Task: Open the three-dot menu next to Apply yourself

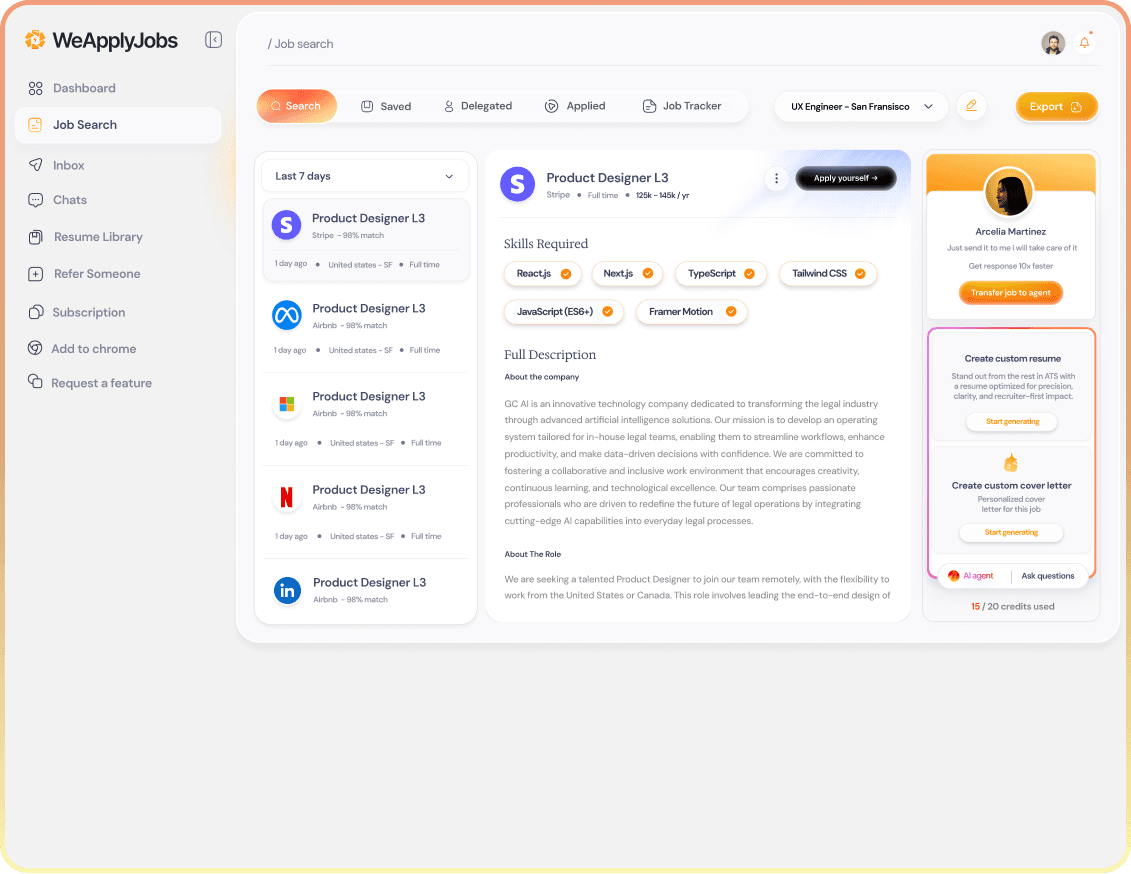Action: coord(776,178)
